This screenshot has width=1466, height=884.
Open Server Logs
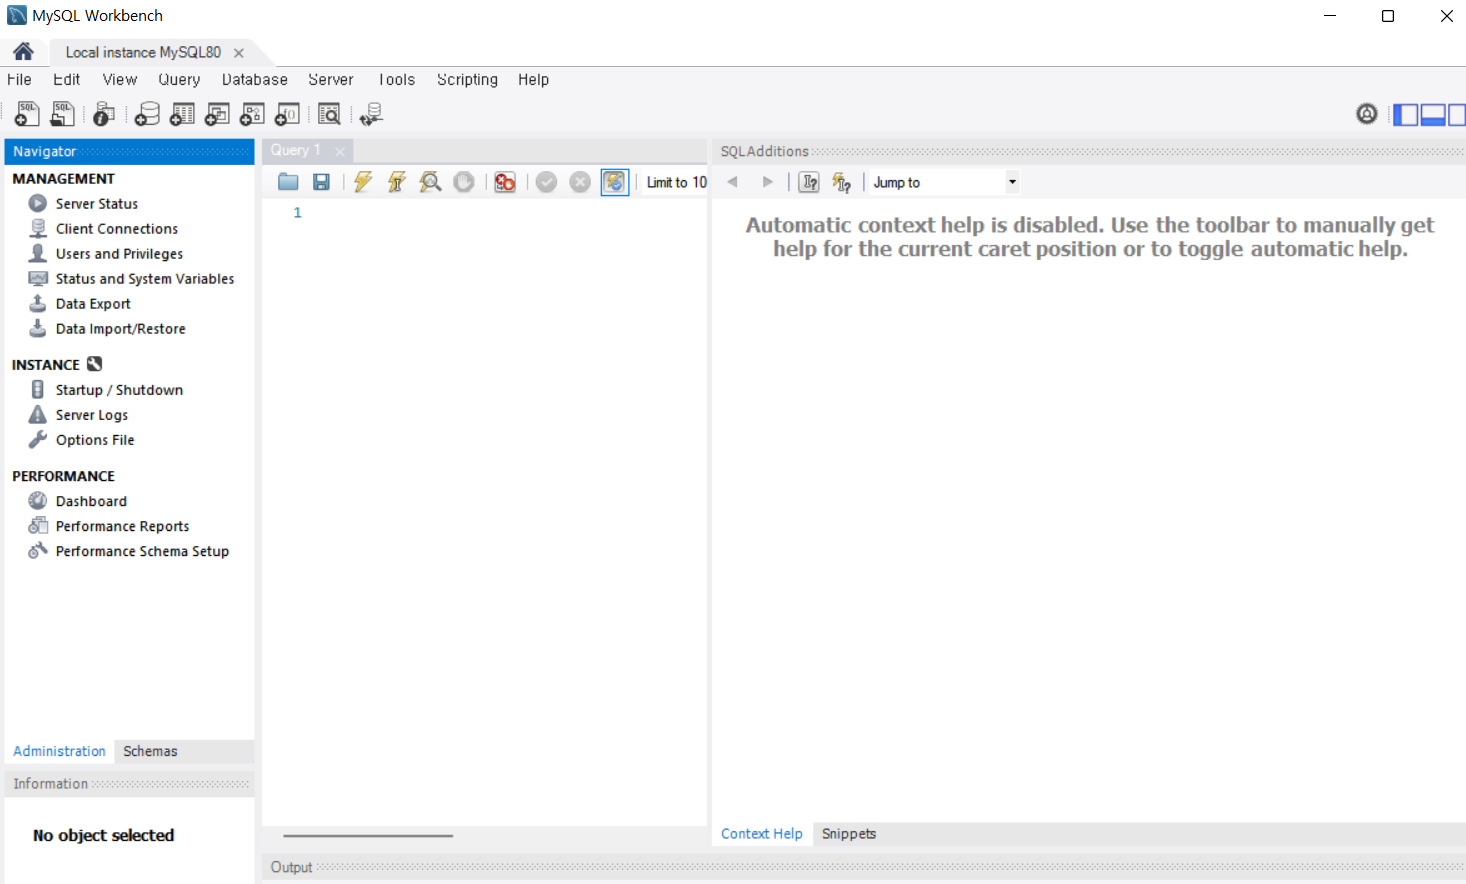point(92,415)
